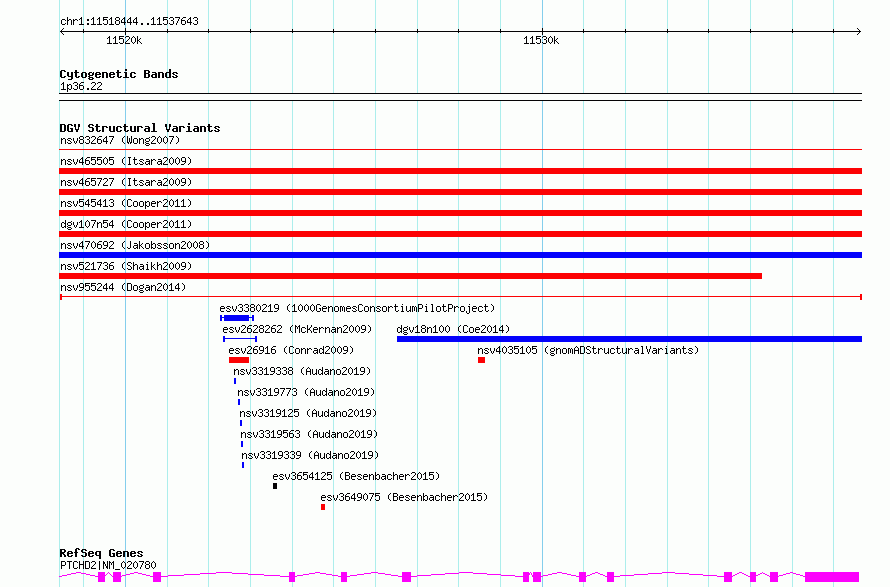The image size is (890, 587).
Task: Open the esv3649075 (Besenbacher2015) label
Action: (404, 497)
